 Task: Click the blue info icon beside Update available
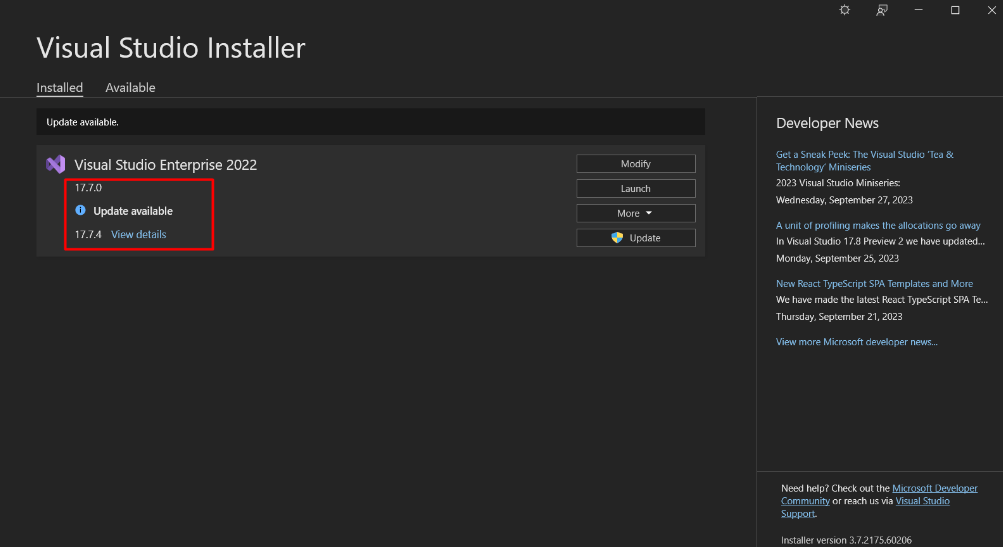pyautogui.click(x=80, y=210)
